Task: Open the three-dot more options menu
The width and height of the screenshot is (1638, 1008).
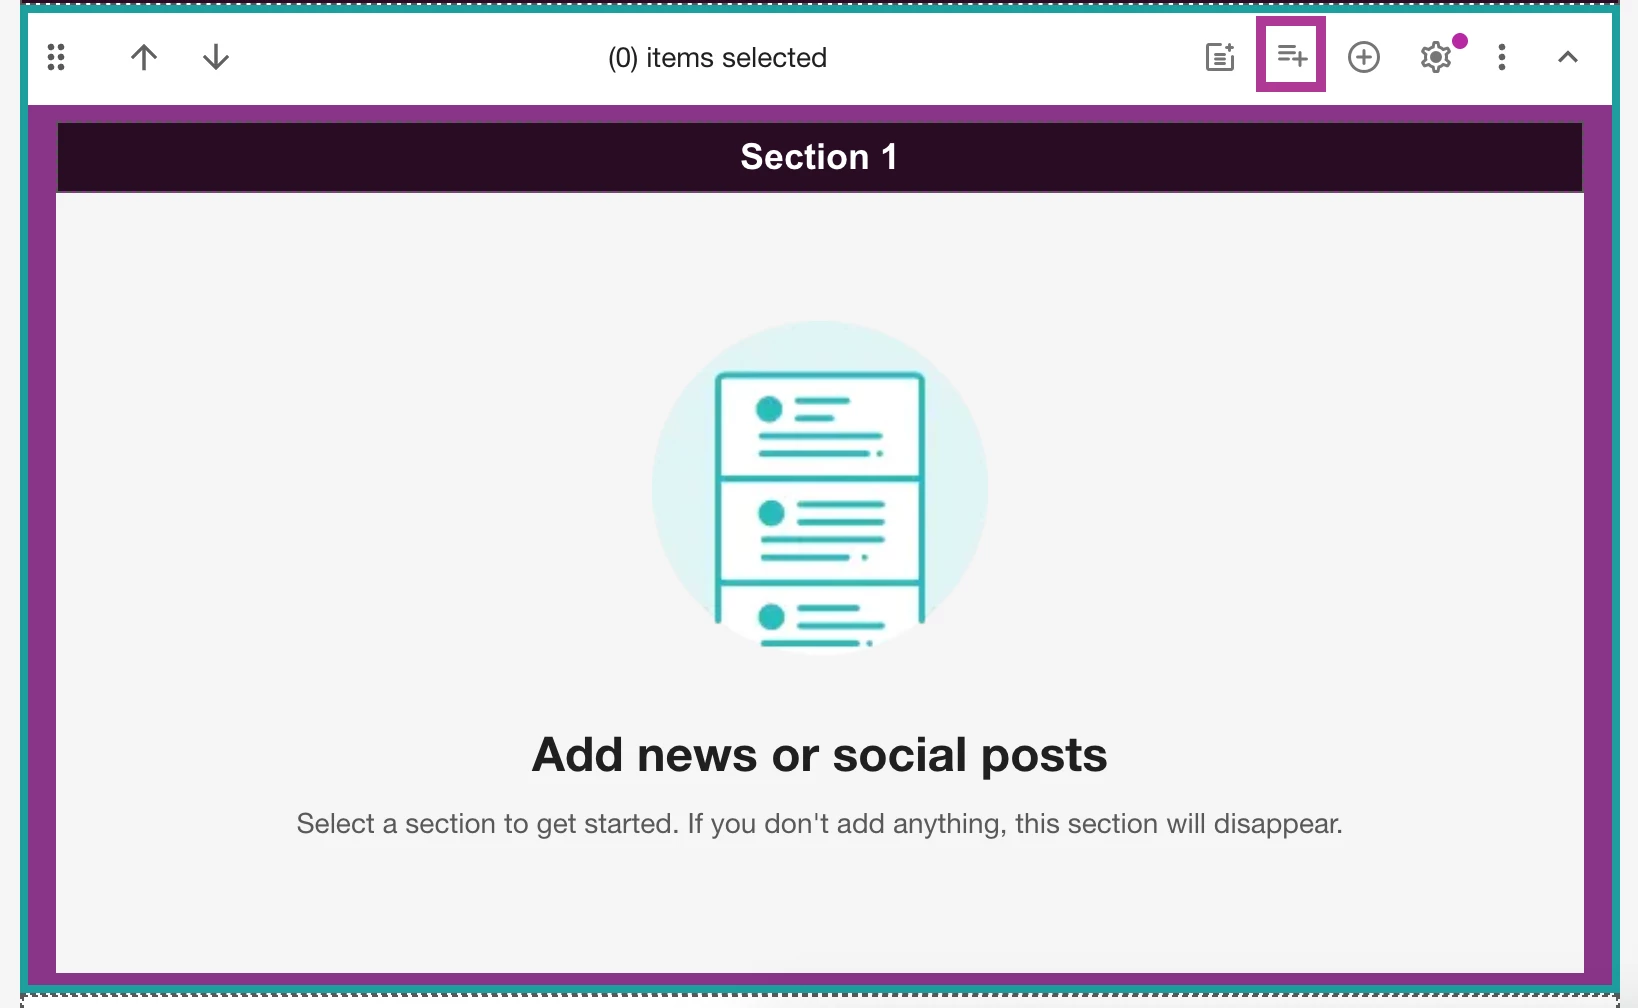Action: click(x=1502, y=57)
